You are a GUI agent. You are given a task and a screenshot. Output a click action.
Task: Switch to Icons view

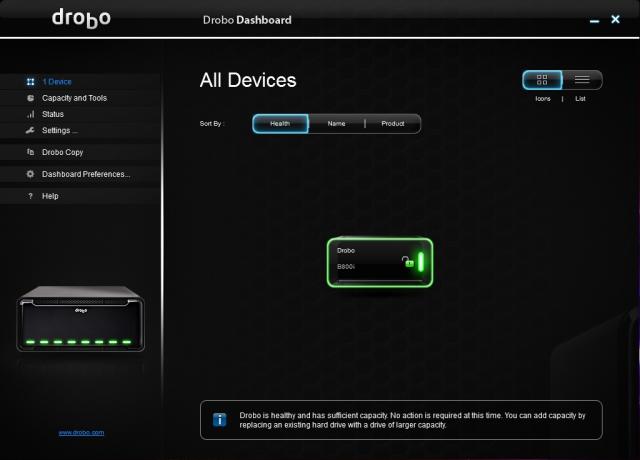tap(542, 80)
